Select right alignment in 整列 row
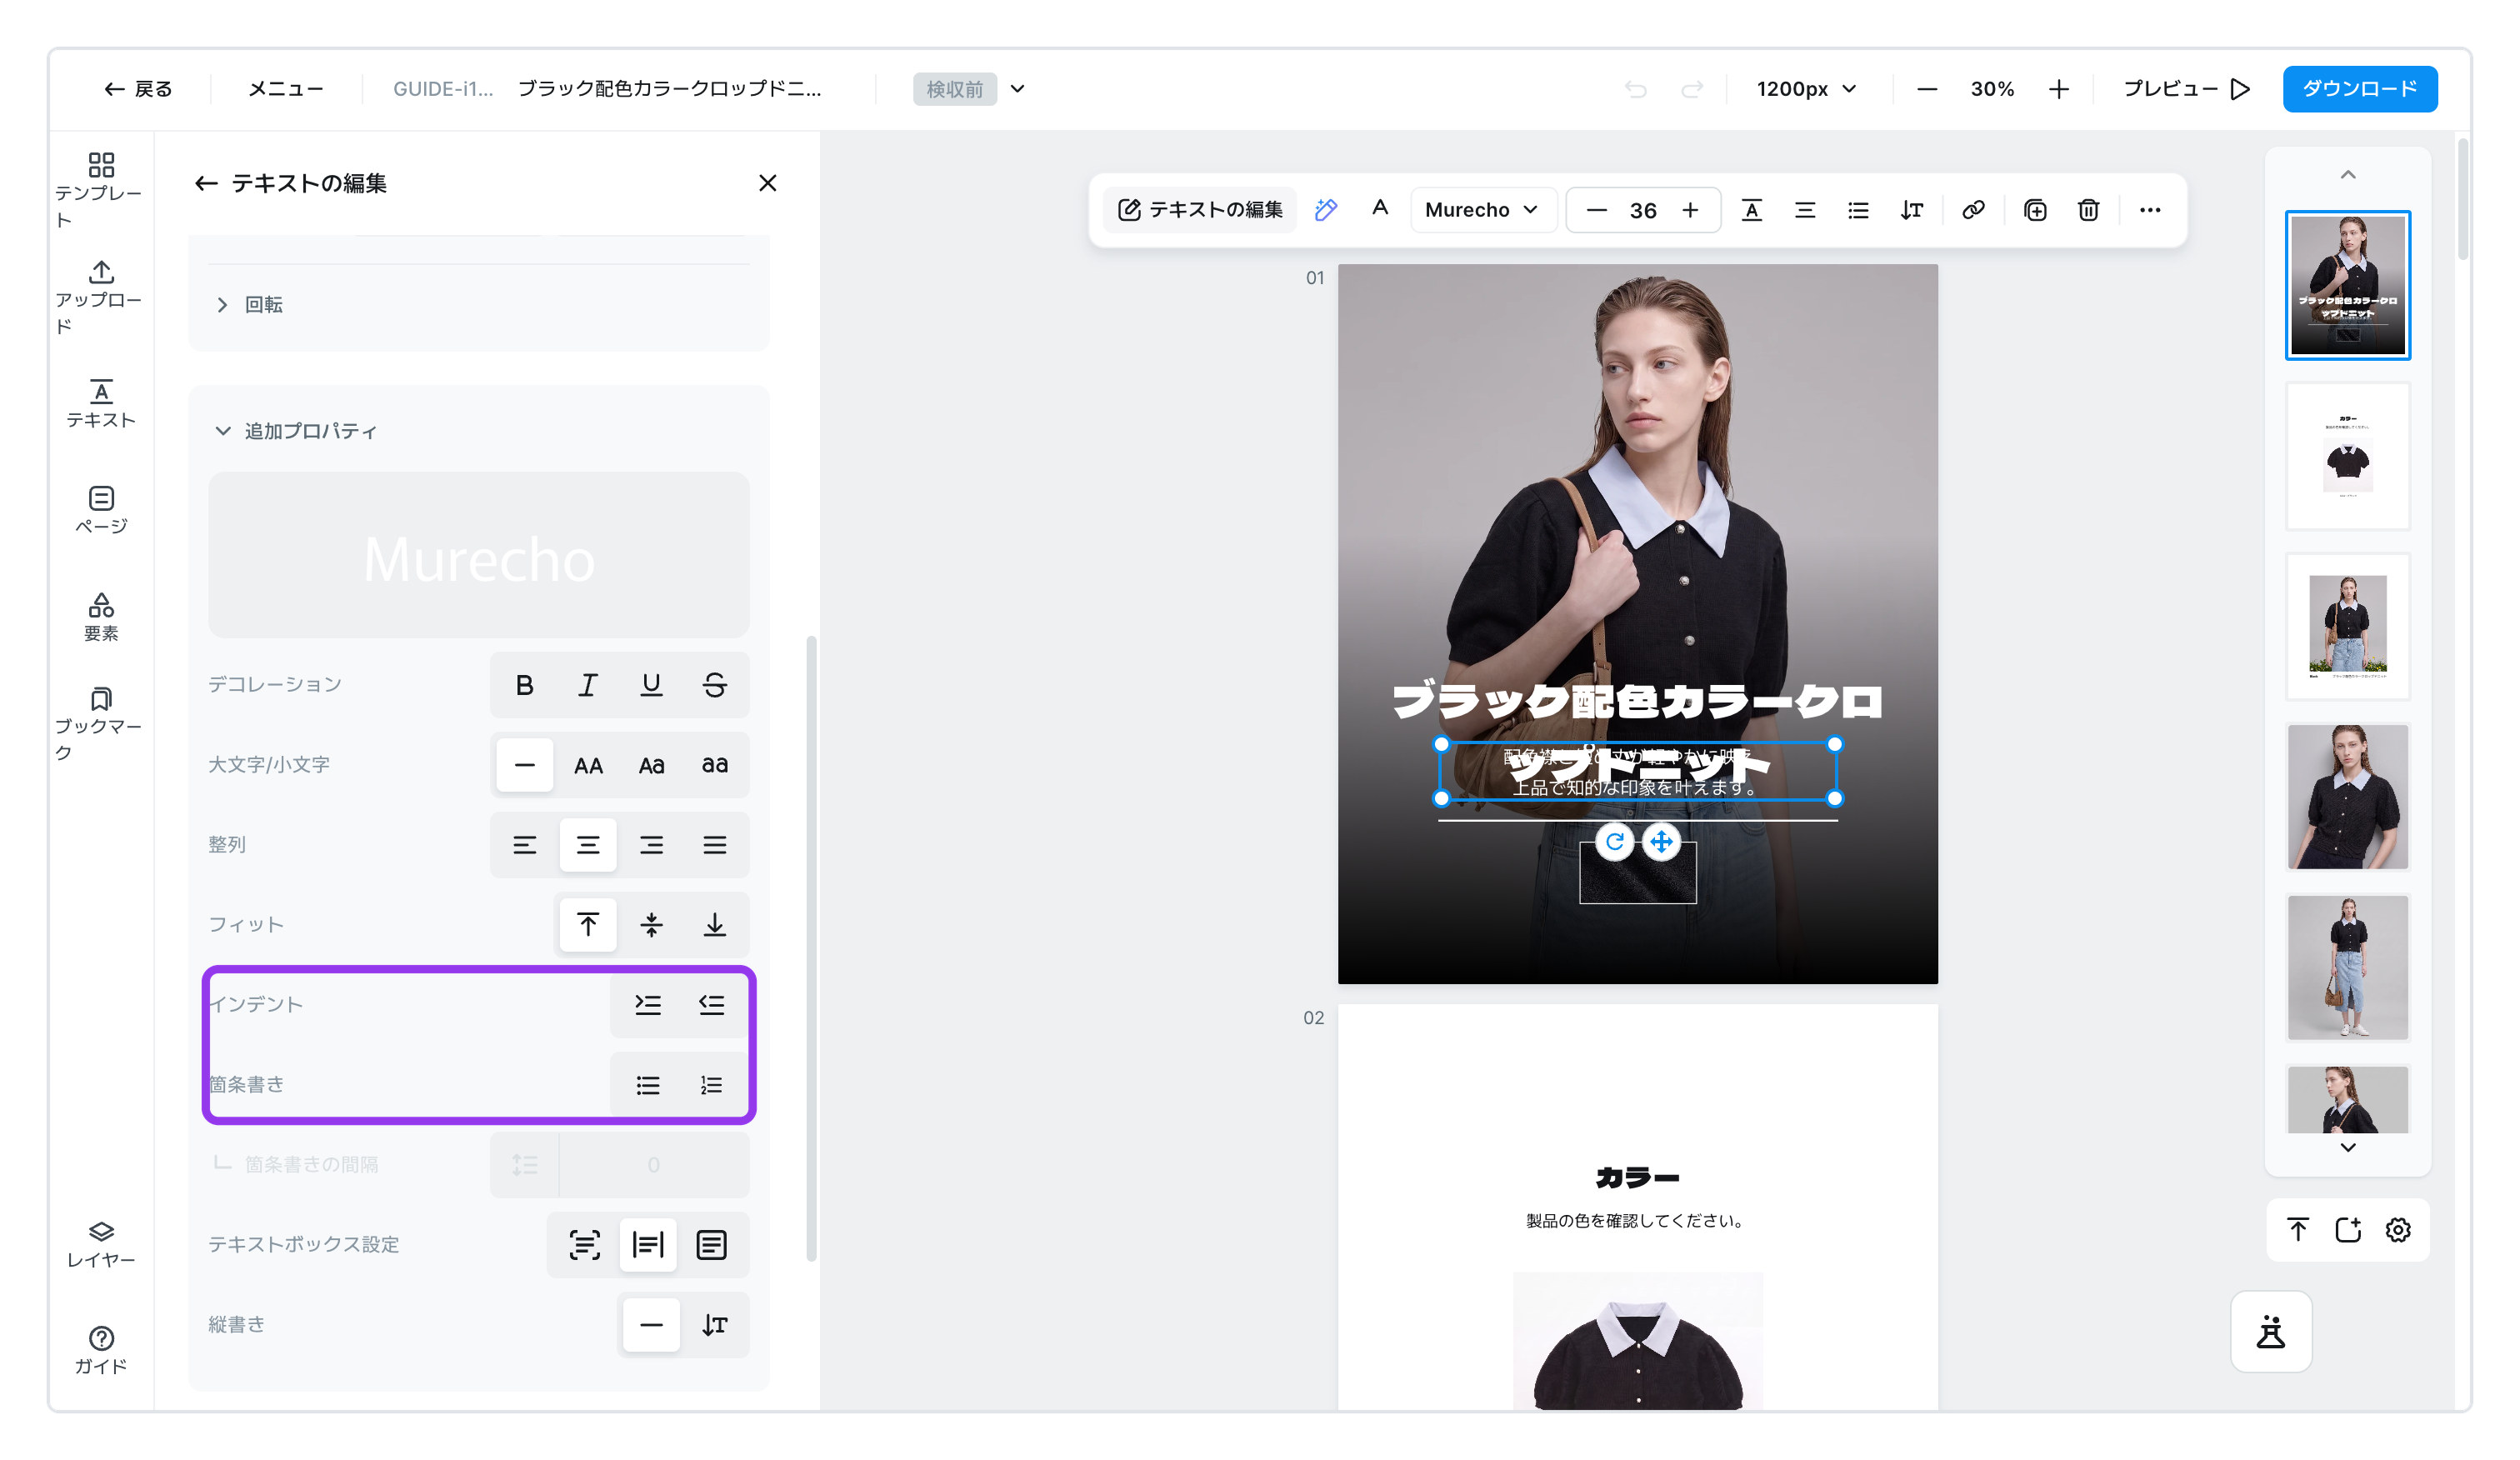 point(651,845)
